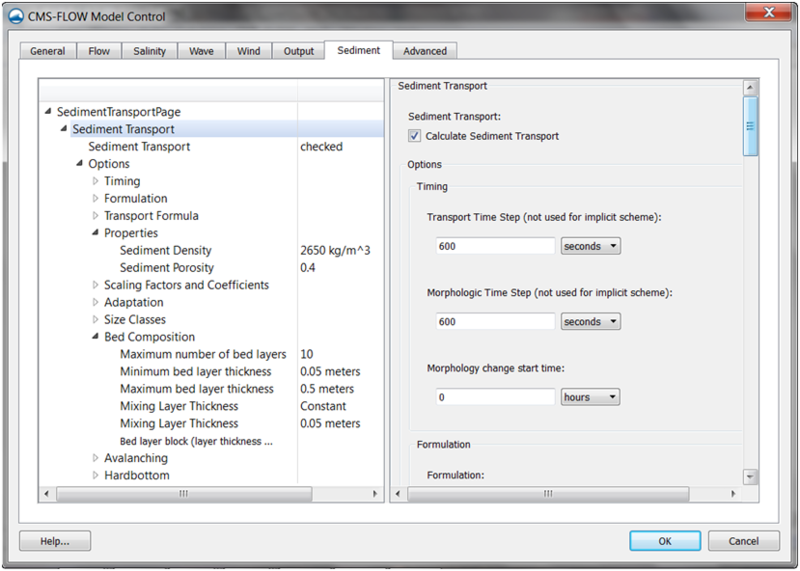This screenshot has width=800, height=571.
Task: Click the Mixing Layer Thickness 'Constant' value
Action: coord(323,406)
